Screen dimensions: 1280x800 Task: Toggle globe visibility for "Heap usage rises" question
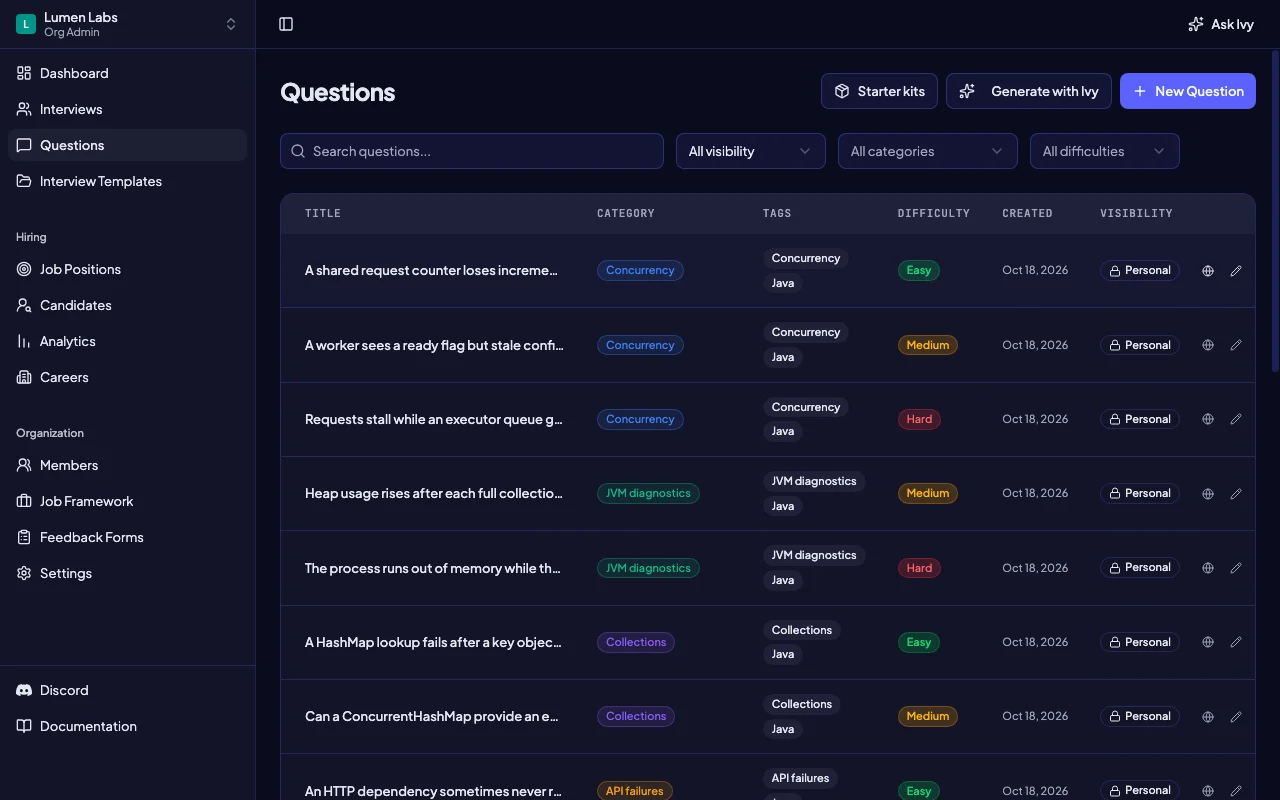pyautogui.click(x=1208, y=493)
